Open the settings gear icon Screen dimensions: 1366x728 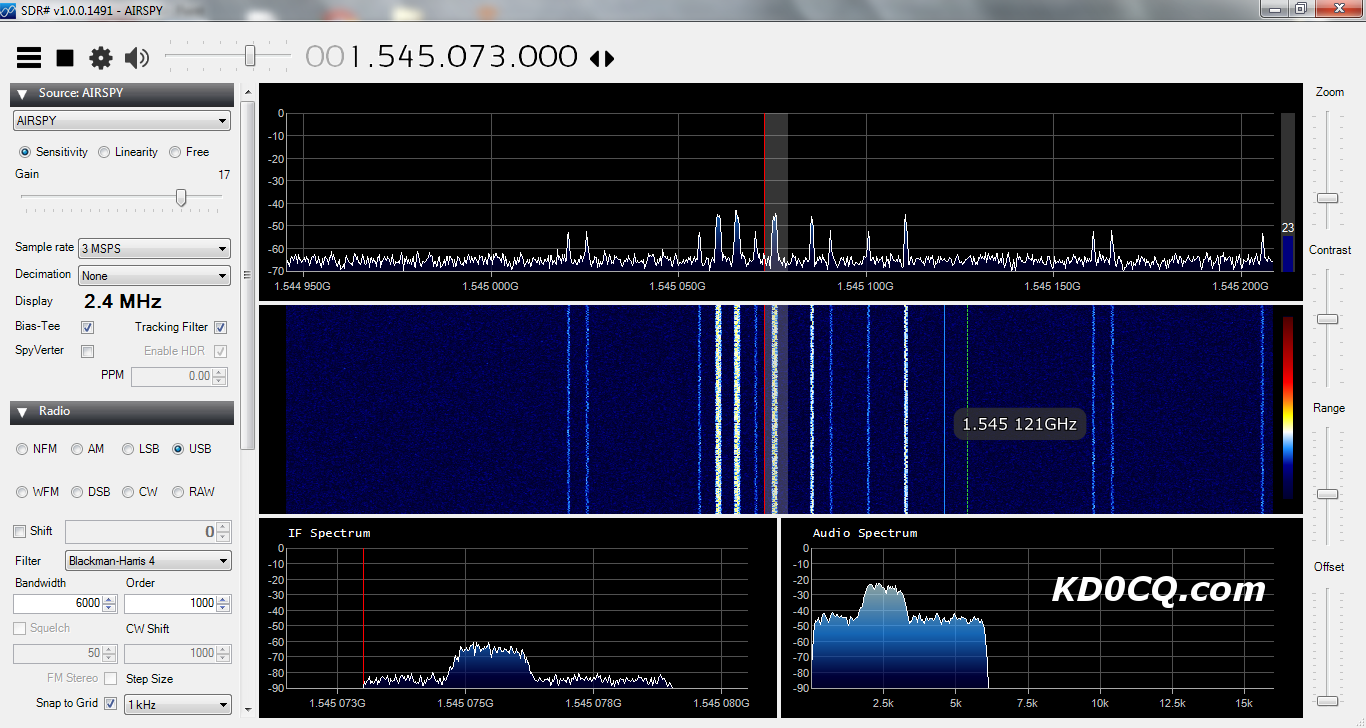[x=101, y=58]
